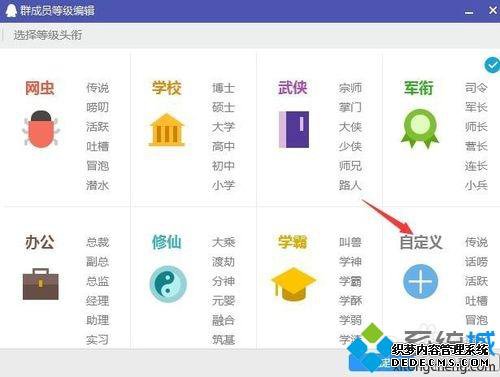This screenshot has height=377, width=500.
Task: Click 学神 level in 学霸 list
Action: tap(350, 262)
